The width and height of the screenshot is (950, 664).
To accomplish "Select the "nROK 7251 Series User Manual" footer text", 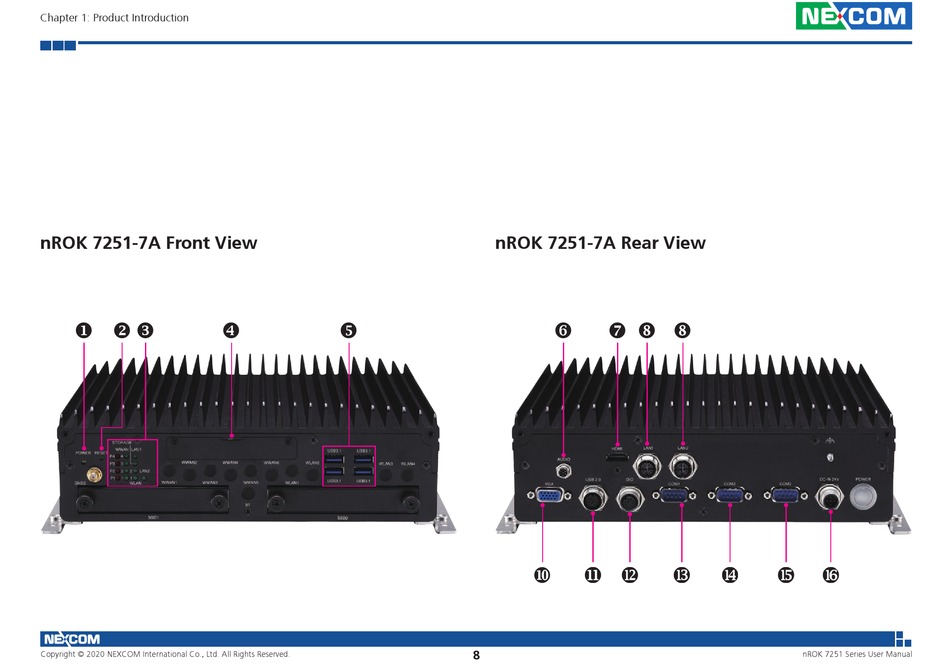I will tap(857, 654).
